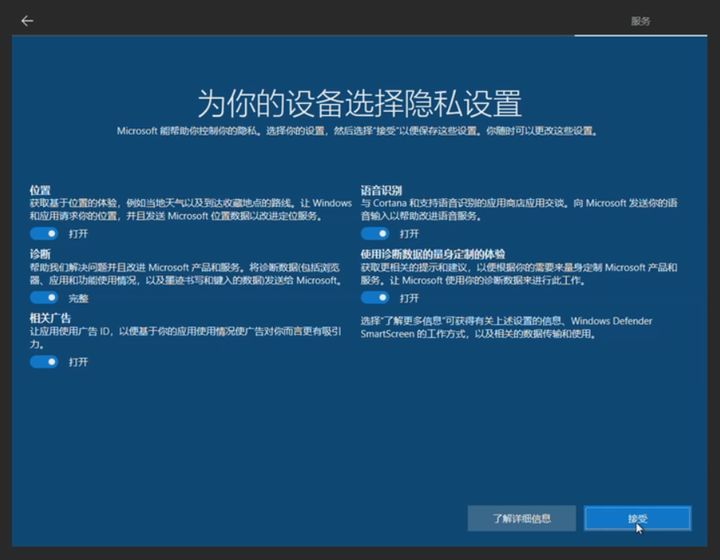Click the 接受 accept button

pyautogui.click(x=637, y=518)
